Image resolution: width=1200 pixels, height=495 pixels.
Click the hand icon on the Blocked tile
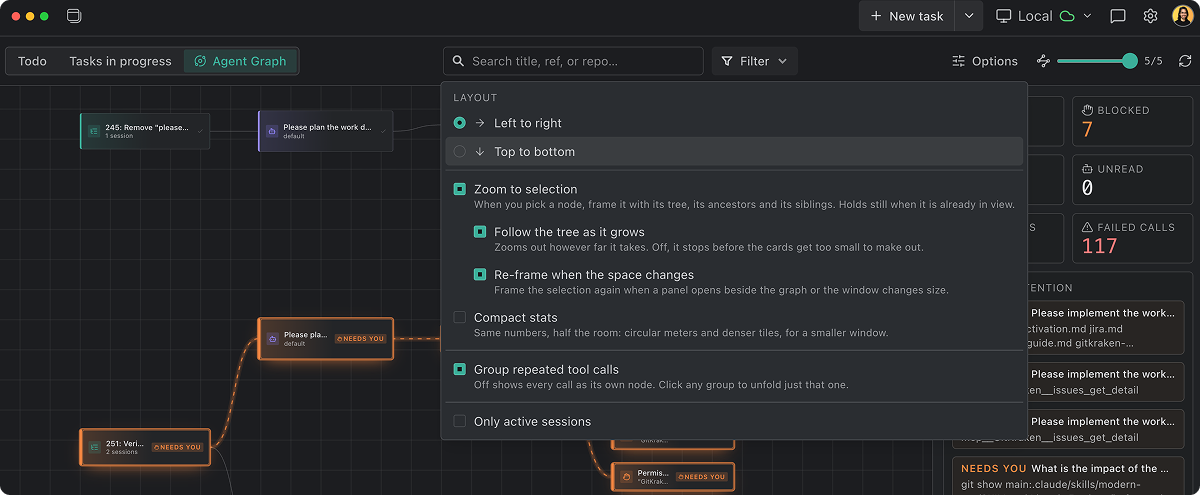[x=1088, y=110]
